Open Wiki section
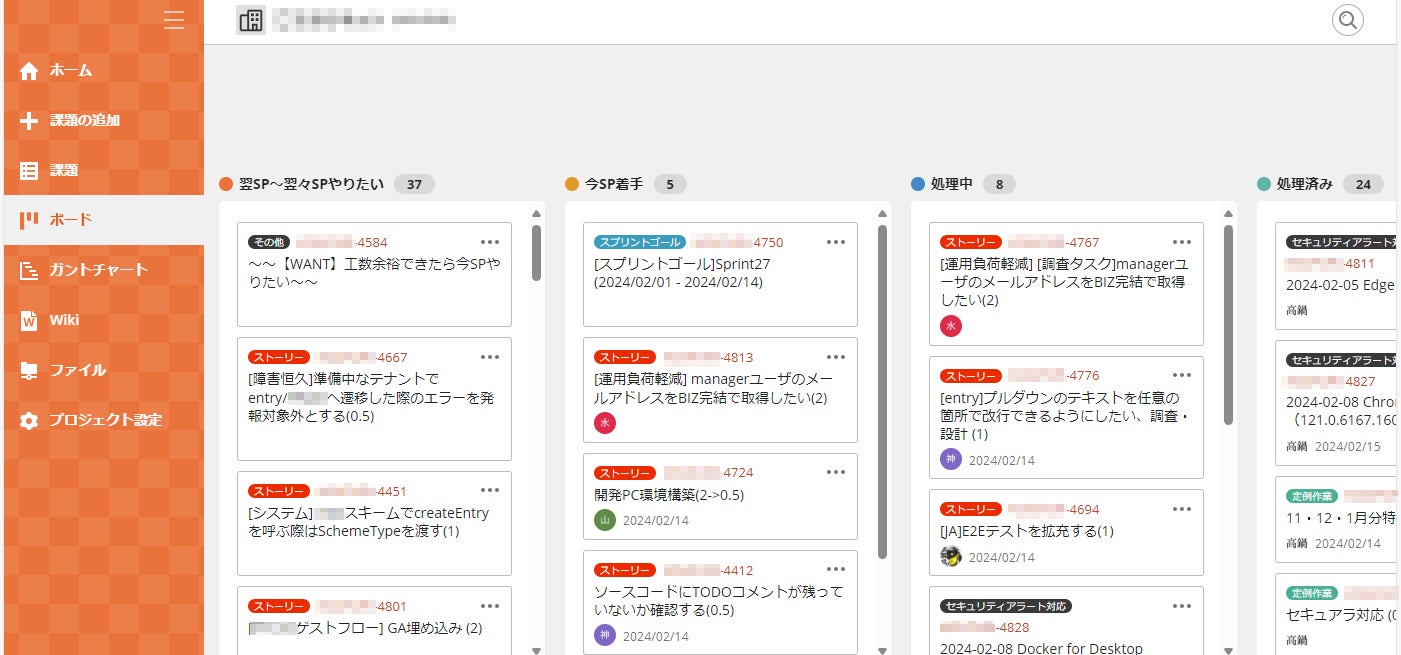This screenshot has height=655, width=1401. (x=102, y=320)
